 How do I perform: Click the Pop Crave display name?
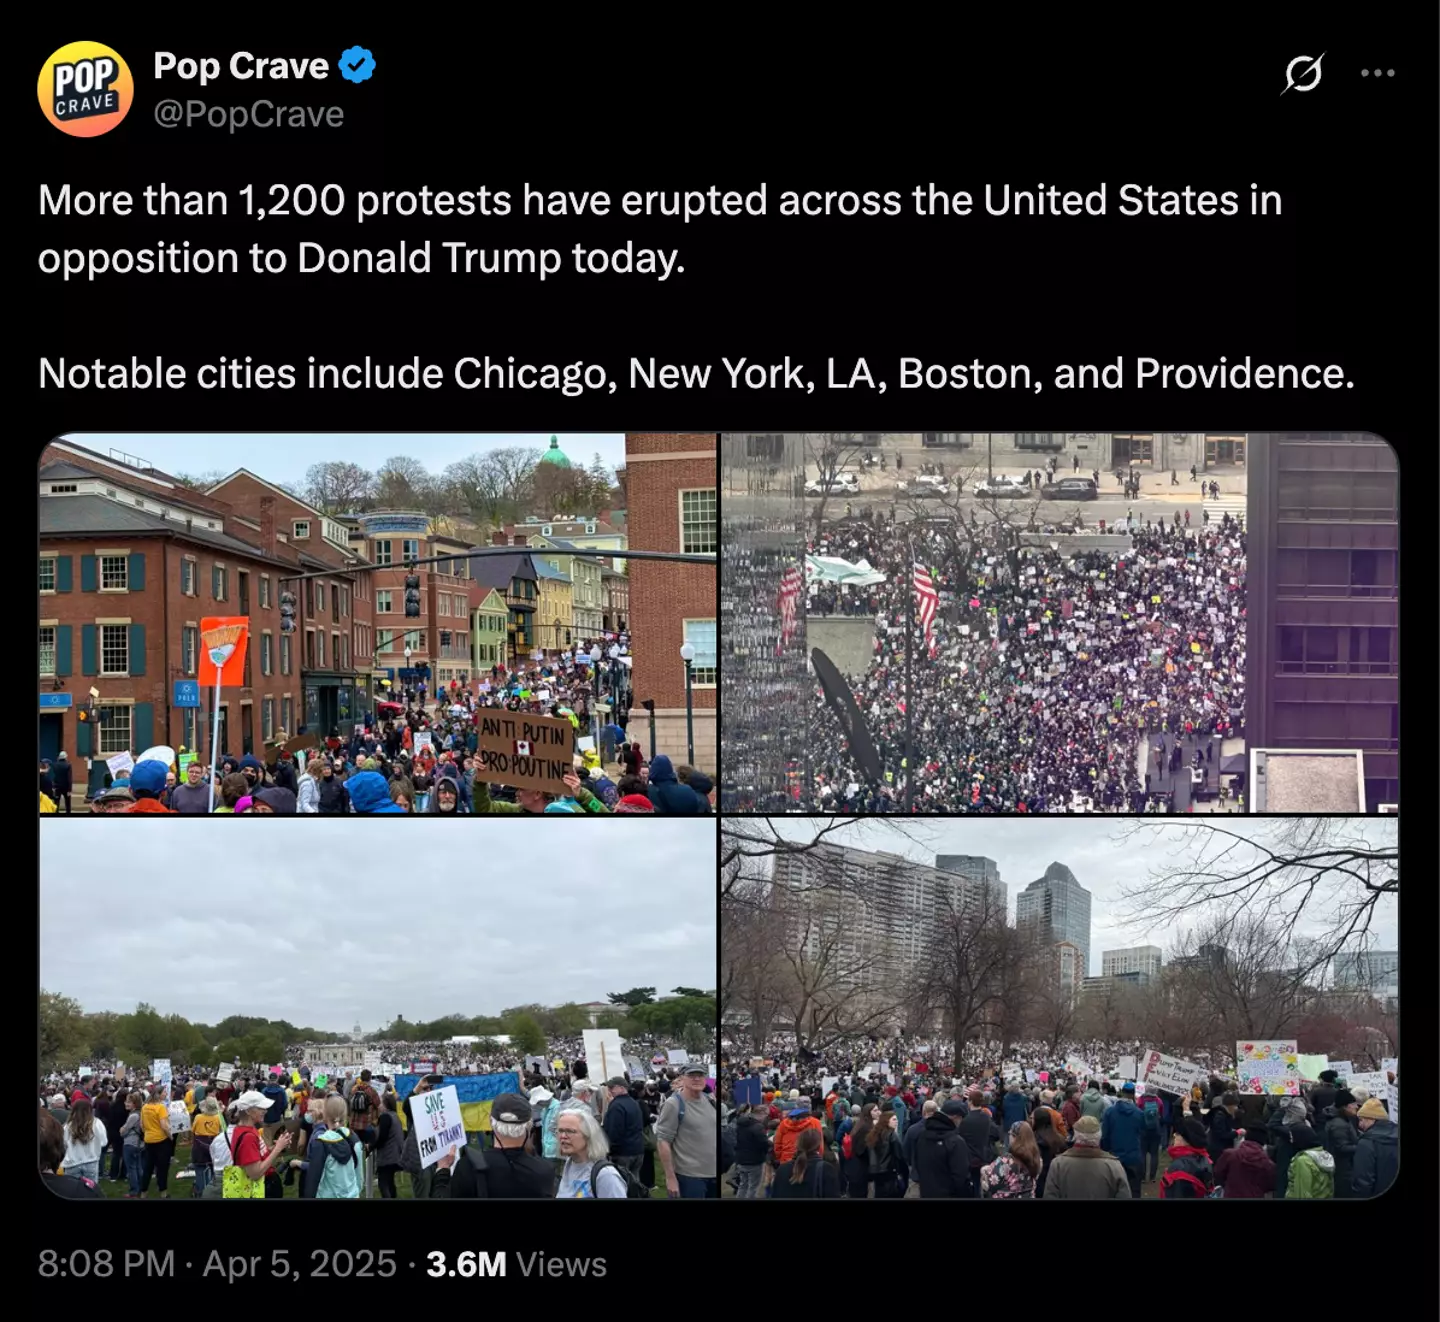pyautogui.click(x=241, y=66)
